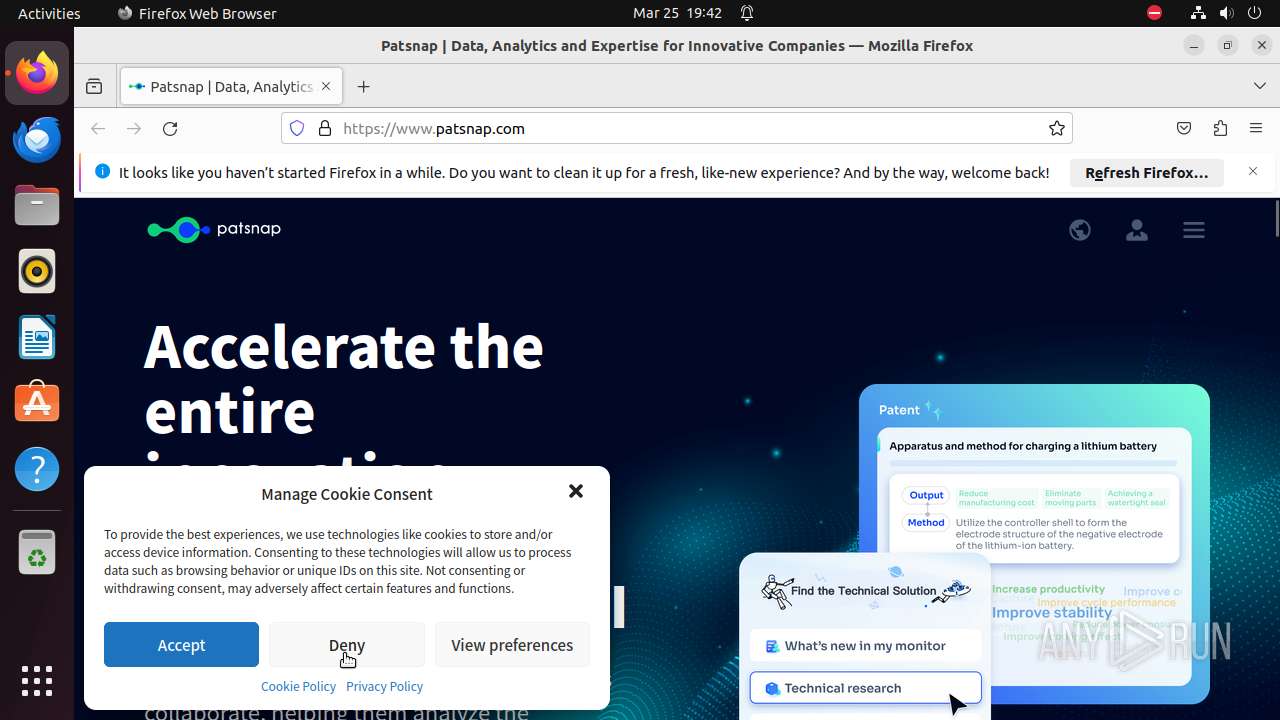The width and height of the screenshot is (1280, 720).
Task: Go back one page
Action: pyautogui.click(x=98, y=128)
